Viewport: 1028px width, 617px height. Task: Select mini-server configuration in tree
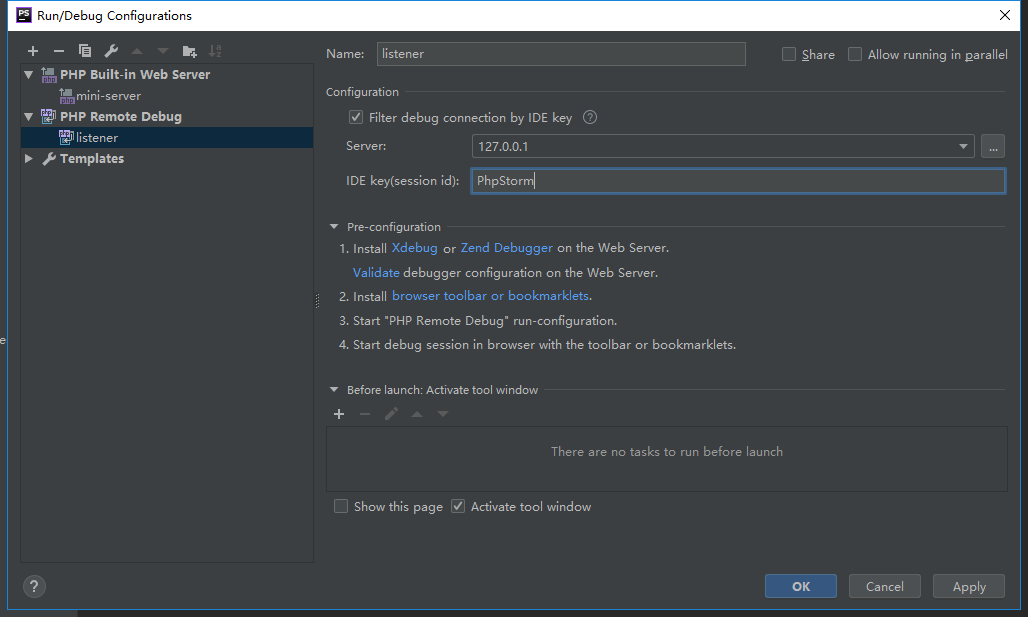click(108, 96)
